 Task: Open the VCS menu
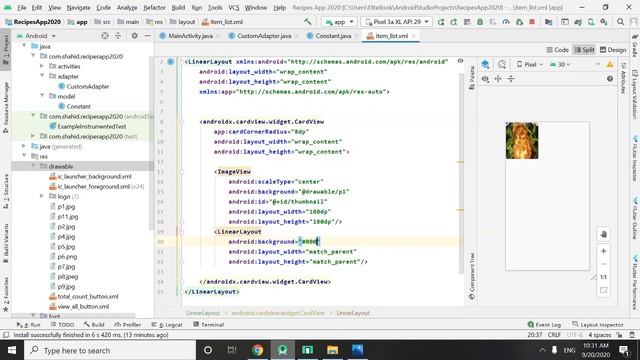tap(233, 7)
